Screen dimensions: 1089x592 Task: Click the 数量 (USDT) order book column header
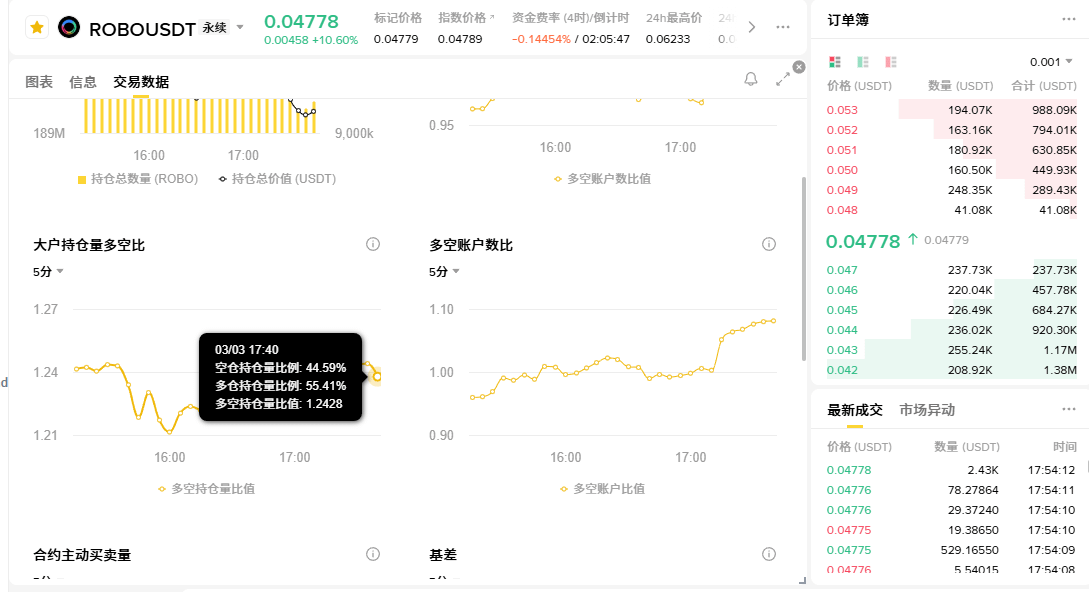(x=961, y=86)
